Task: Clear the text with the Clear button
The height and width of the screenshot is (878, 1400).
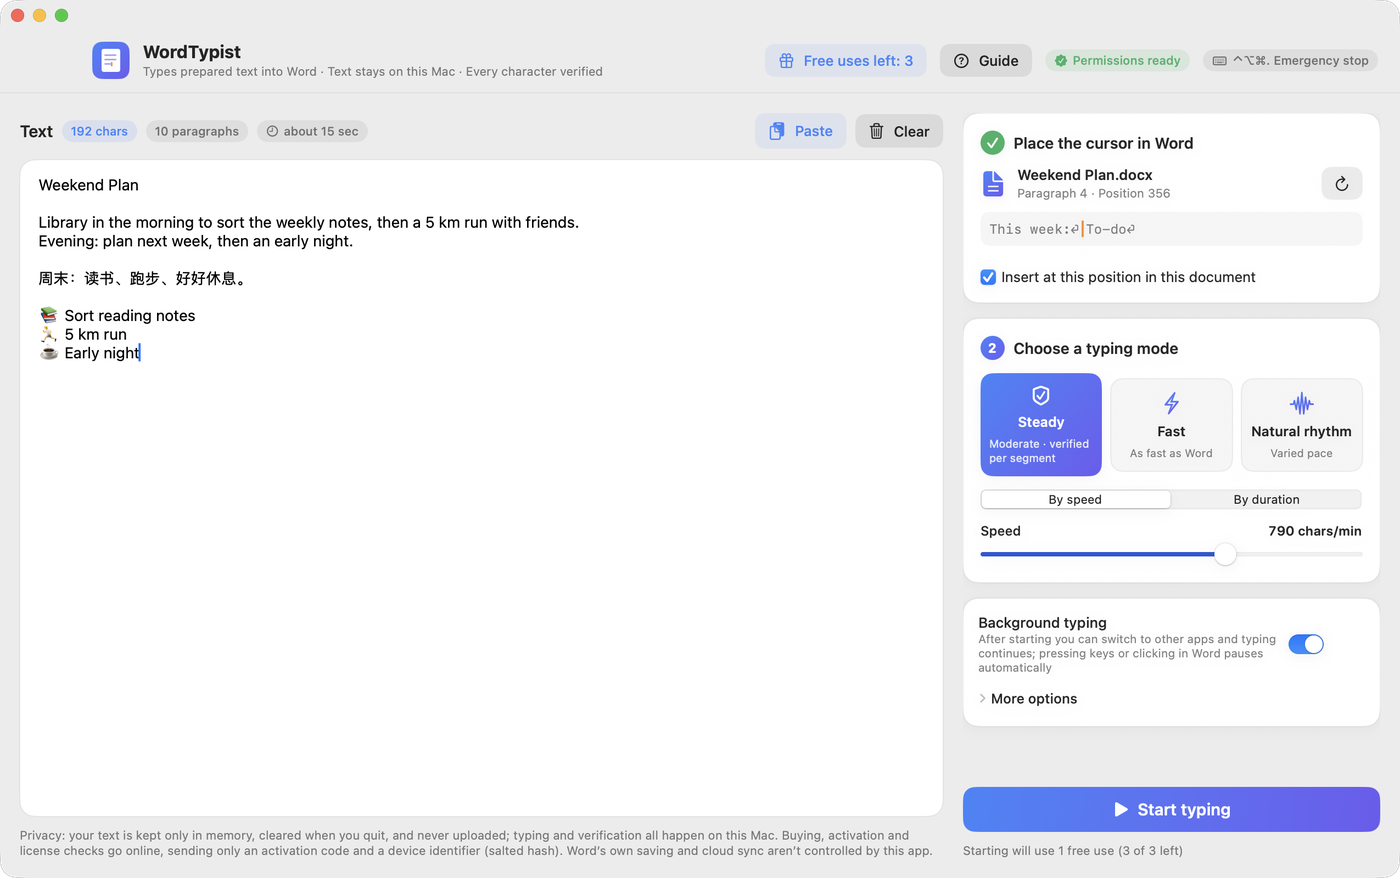Action: [x=899, y=131]
